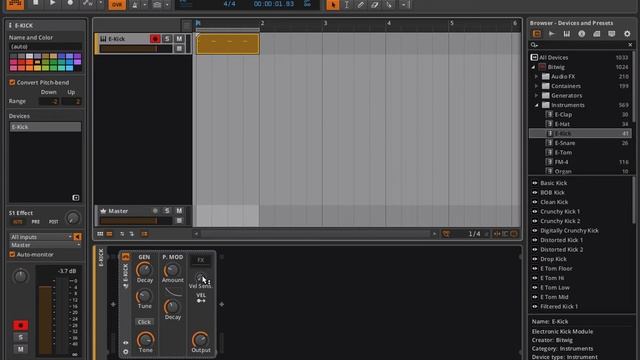The width and height of the screenshot is (640, 360).
Task: Click the inspector Solo button
Action: pyautogui.click(x=20, y=337)
